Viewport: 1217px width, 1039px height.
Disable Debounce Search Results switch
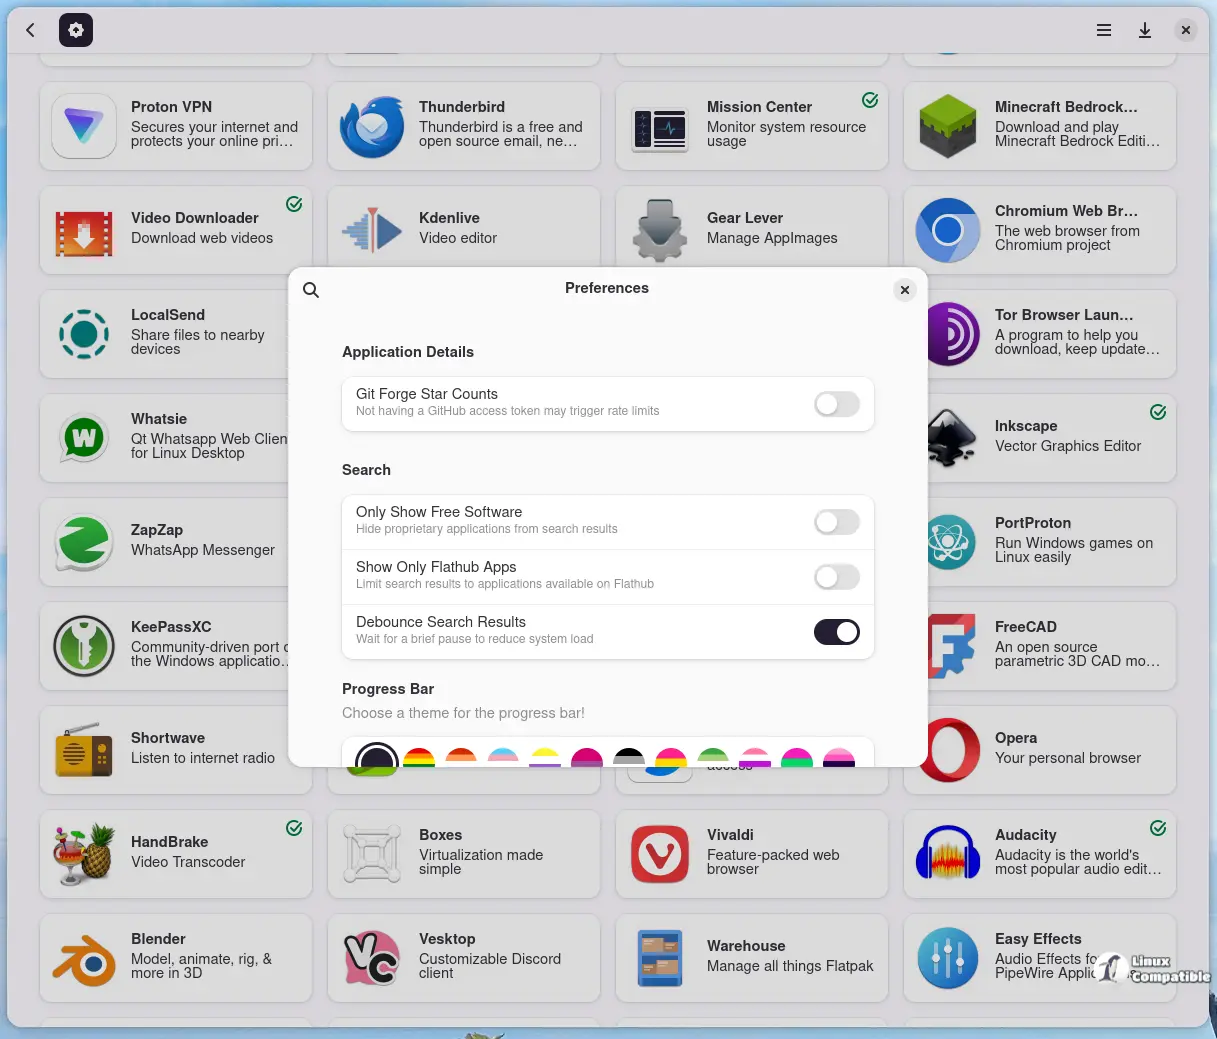tap(836, 632)
